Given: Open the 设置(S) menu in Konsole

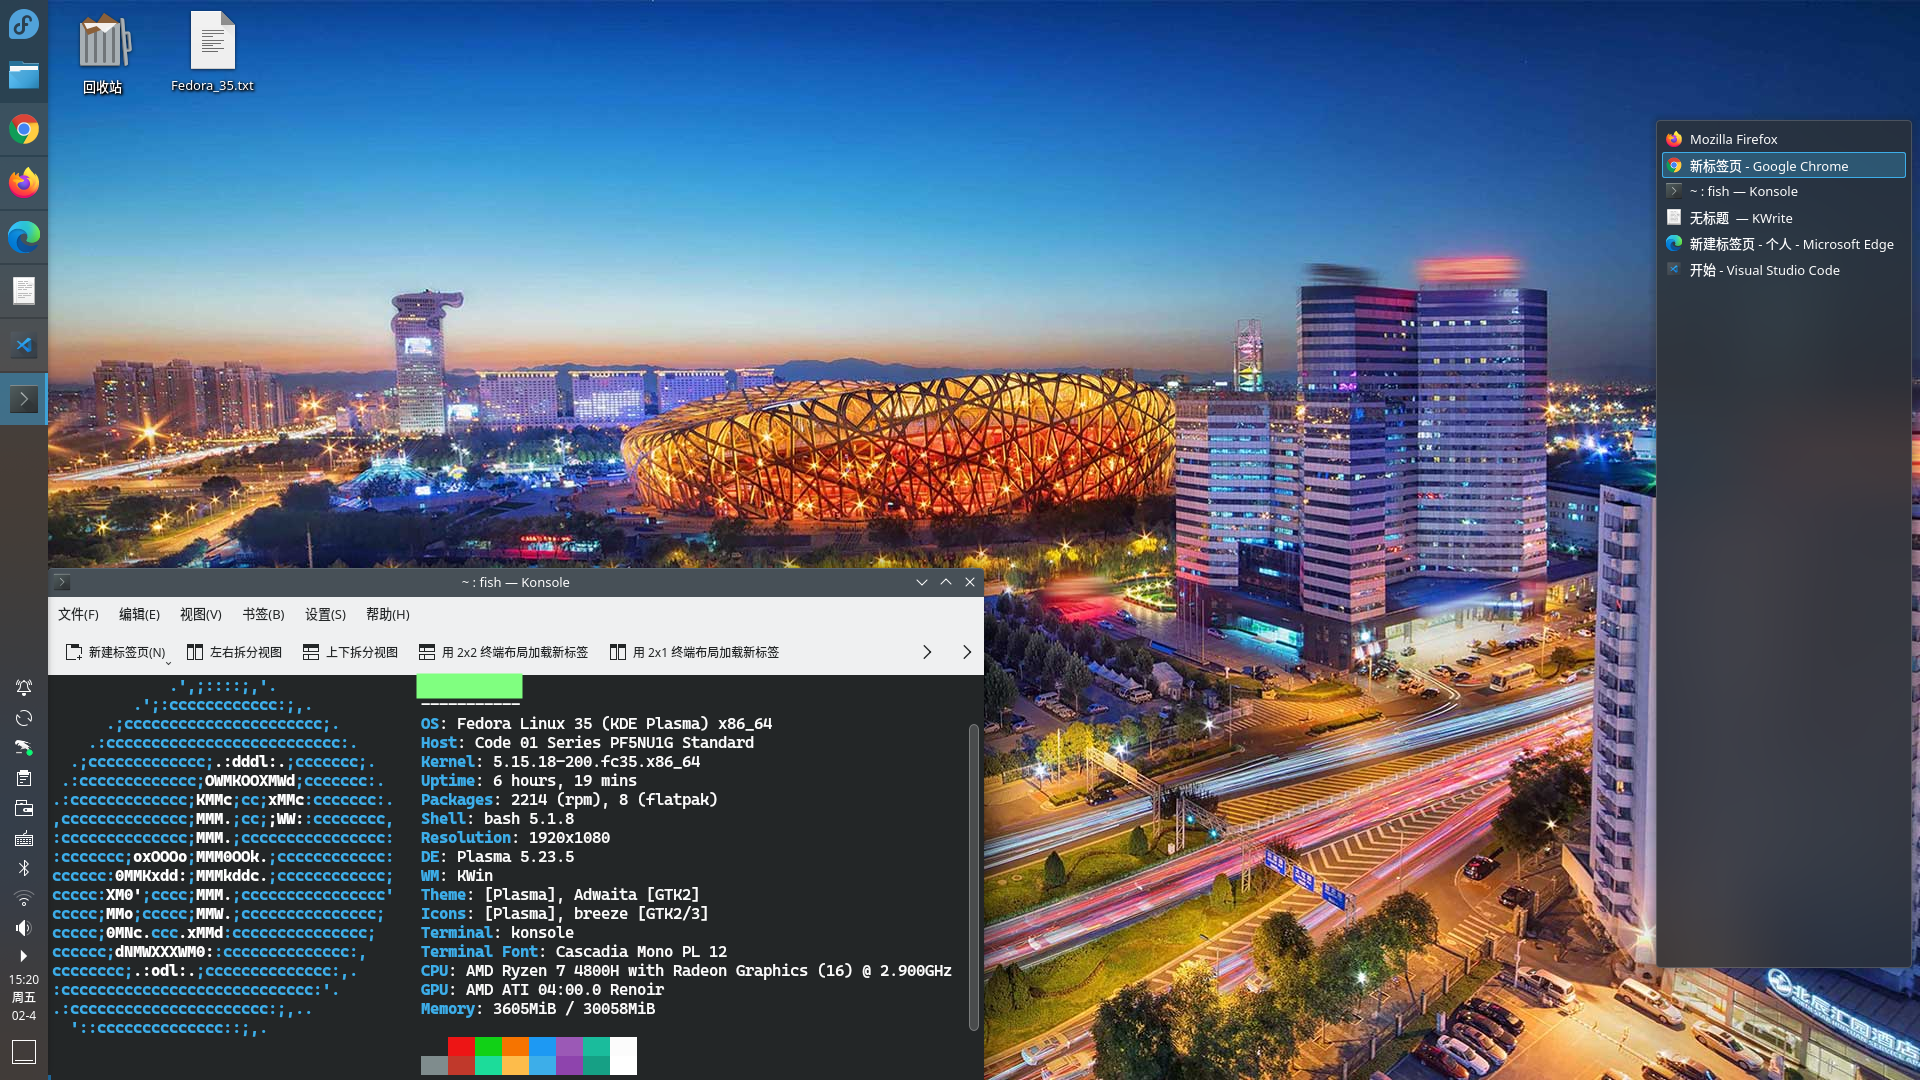Looking at the screenshot, I should coord(324,614).
